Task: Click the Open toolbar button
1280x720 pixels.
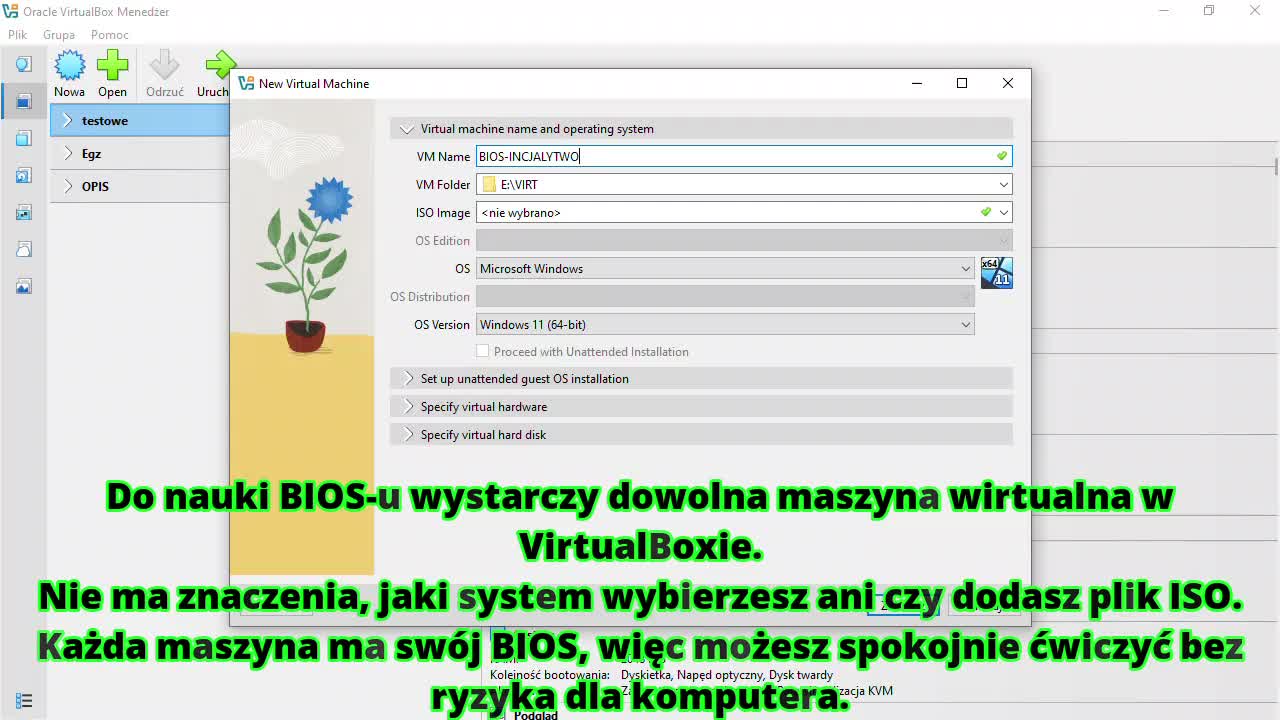Action: coord(112,72)
